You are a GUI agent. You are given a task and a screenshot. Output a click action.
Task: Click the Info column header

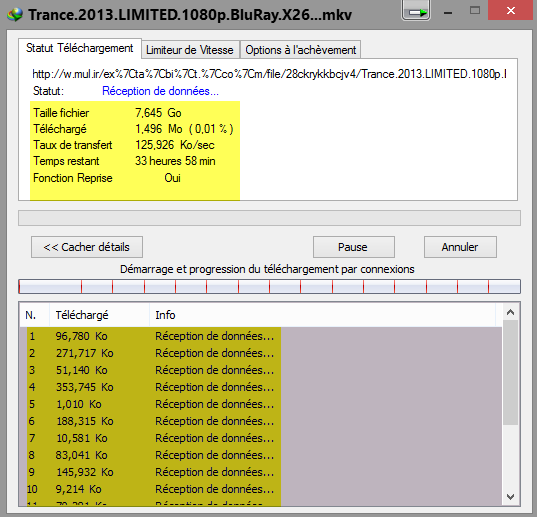tap(322, 315)
